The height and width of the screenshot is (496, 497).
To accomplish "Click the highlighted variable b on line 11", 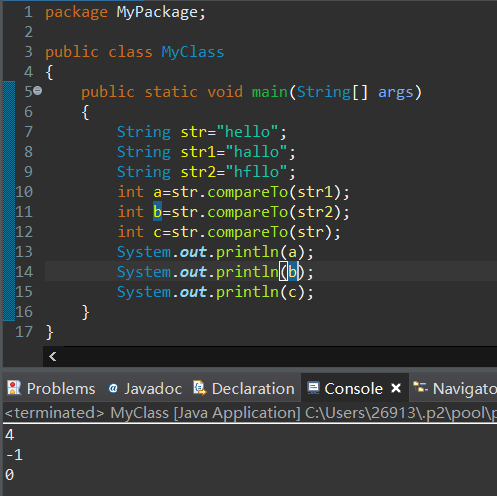I will 157,211.
